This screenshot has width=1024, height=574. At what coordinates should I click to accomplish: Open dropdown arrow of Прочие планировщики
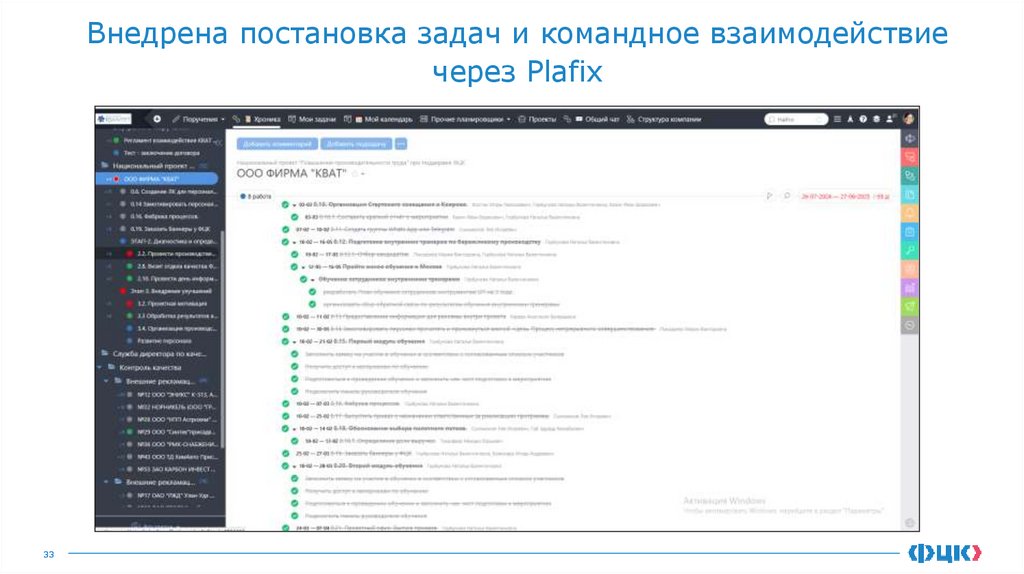(x=509, y=120)
